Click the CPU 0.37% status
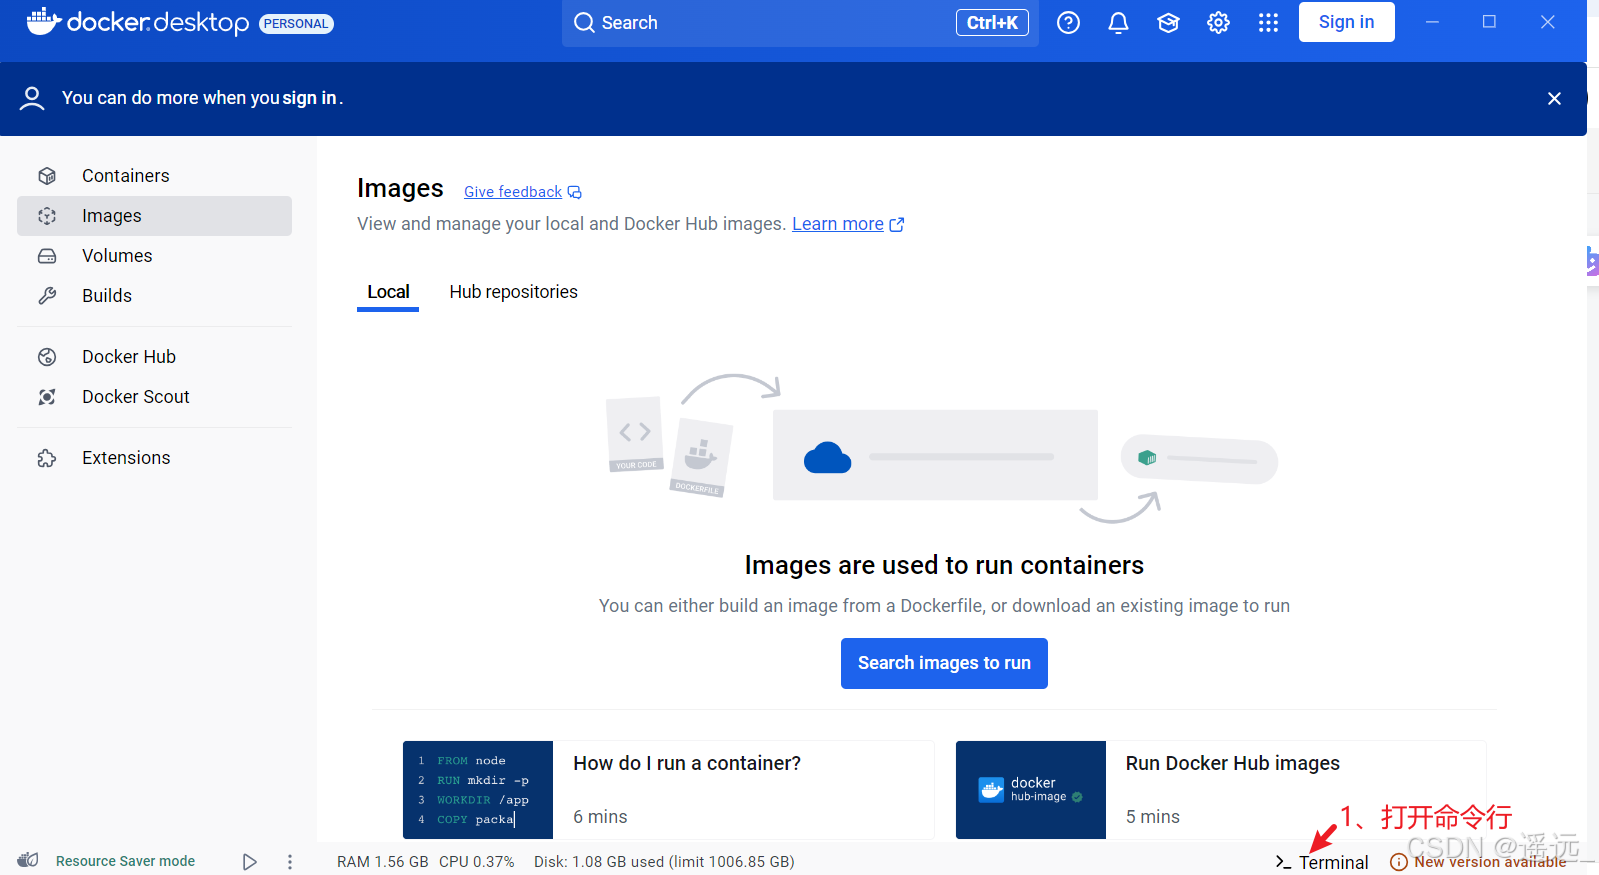Screen dimensions: 1599x875 tap(476, 862)
